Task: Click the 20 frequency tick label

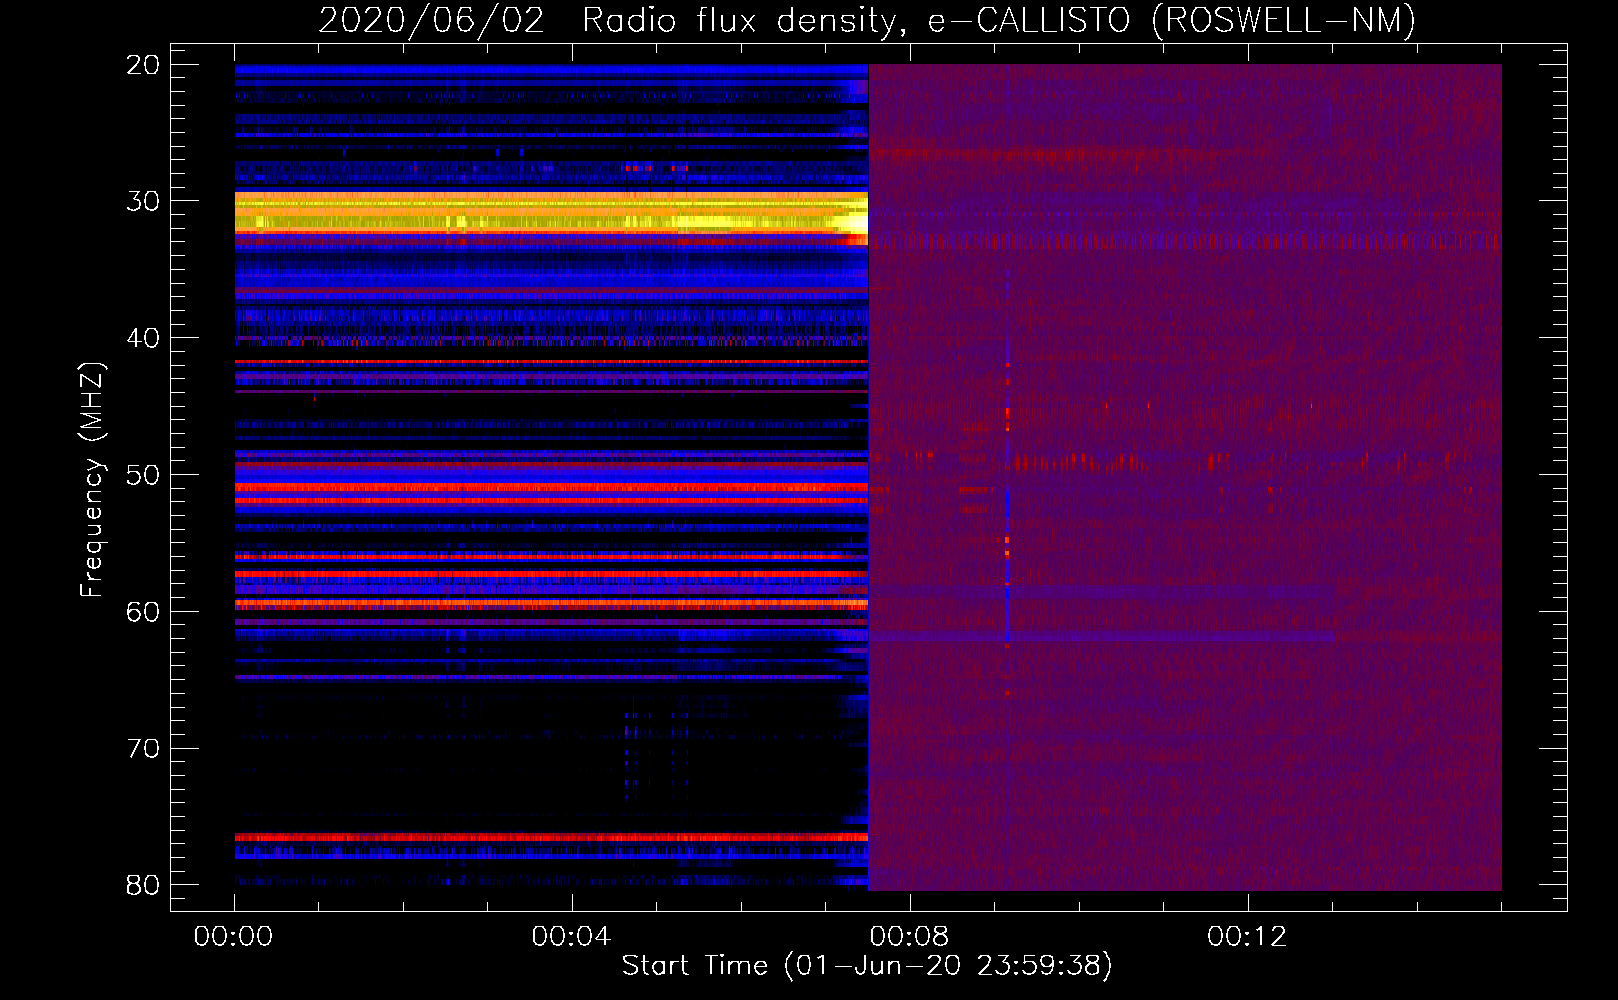Action: pyautogui.click(x=143, y=65)
